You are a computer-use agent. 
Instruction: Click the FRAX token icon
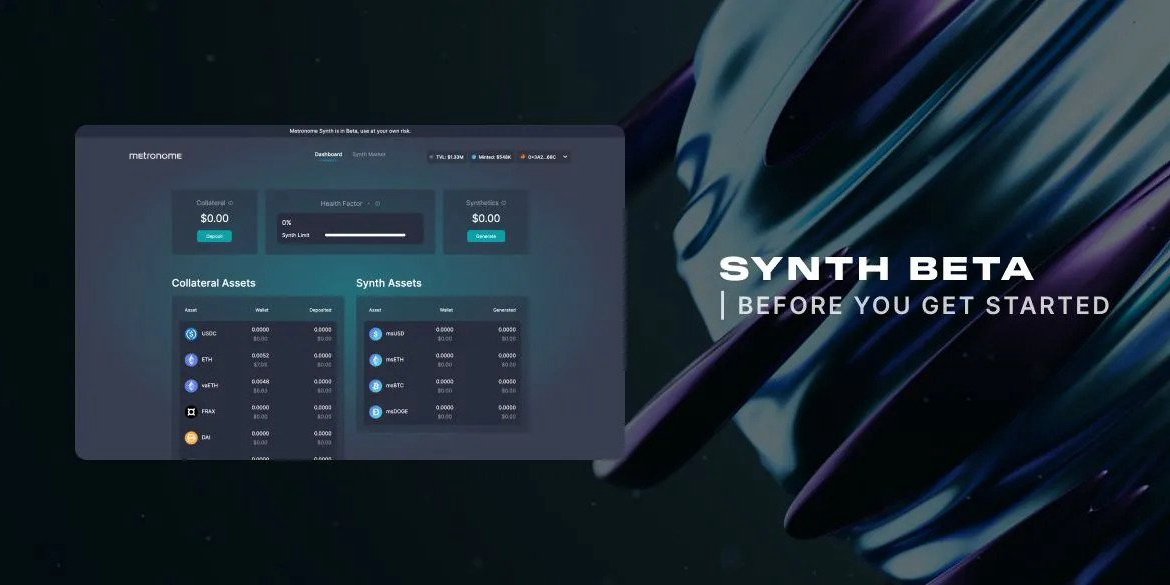(191, 412)
